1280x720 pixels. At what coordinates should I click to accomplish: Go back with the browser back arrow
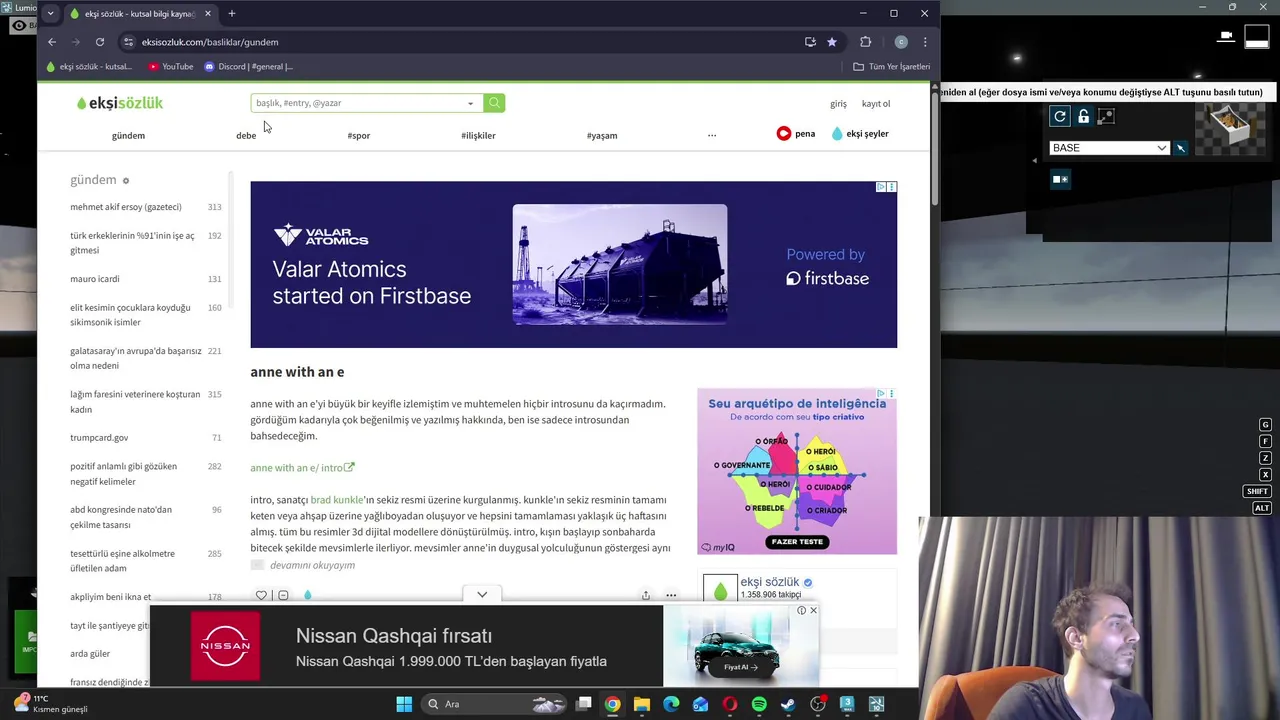(52, 42)
